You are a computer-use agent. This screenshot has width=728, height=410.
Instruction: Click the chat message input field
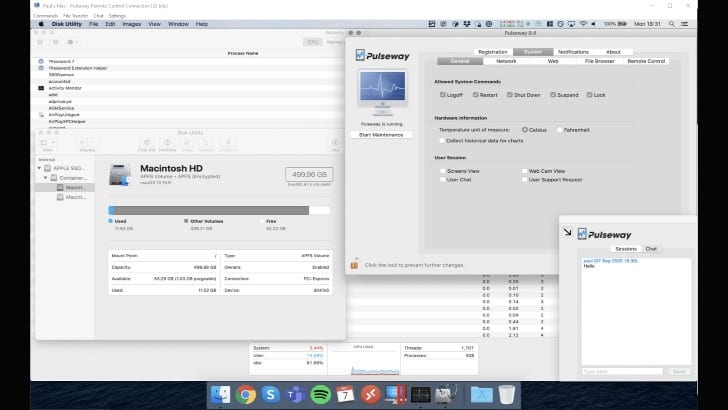pyautogui.click(x=622, y=371)
